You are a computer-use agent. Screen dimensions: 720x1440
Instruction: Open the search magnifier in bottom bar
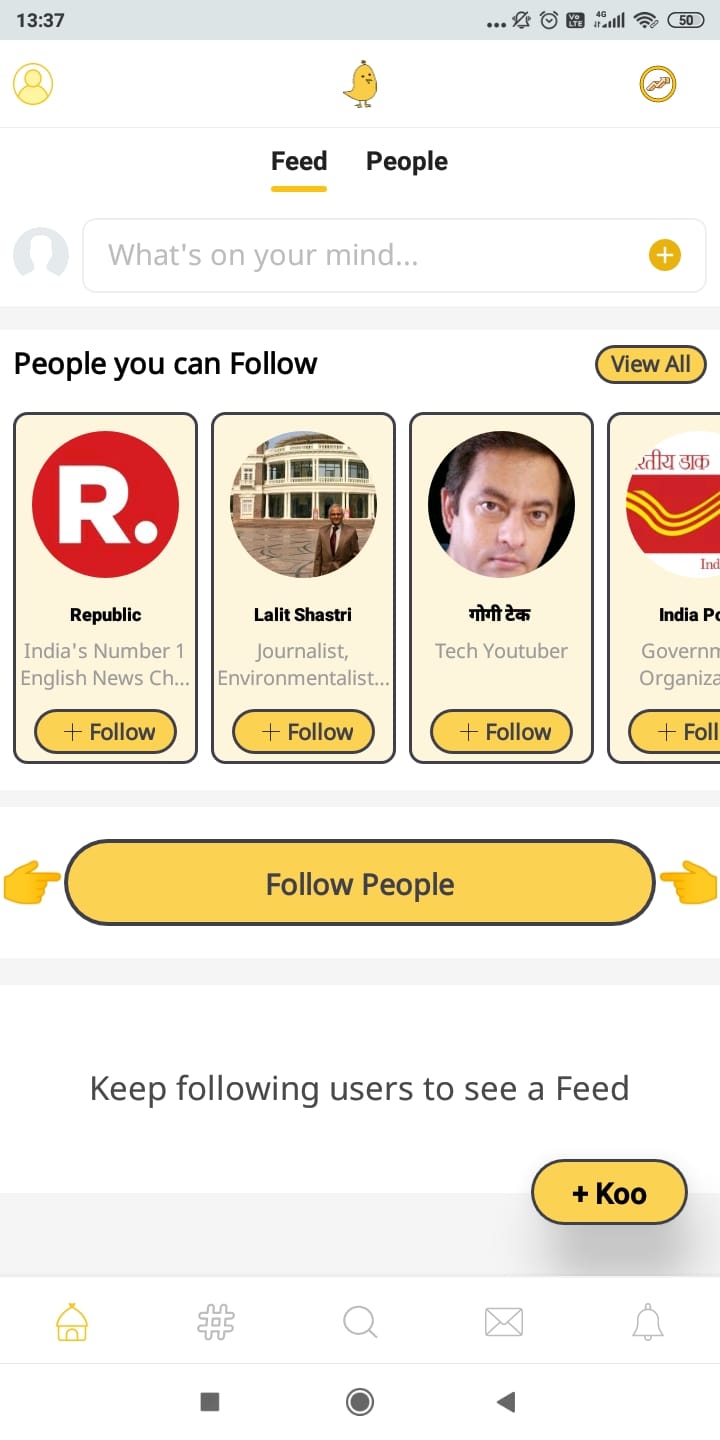360,1322
